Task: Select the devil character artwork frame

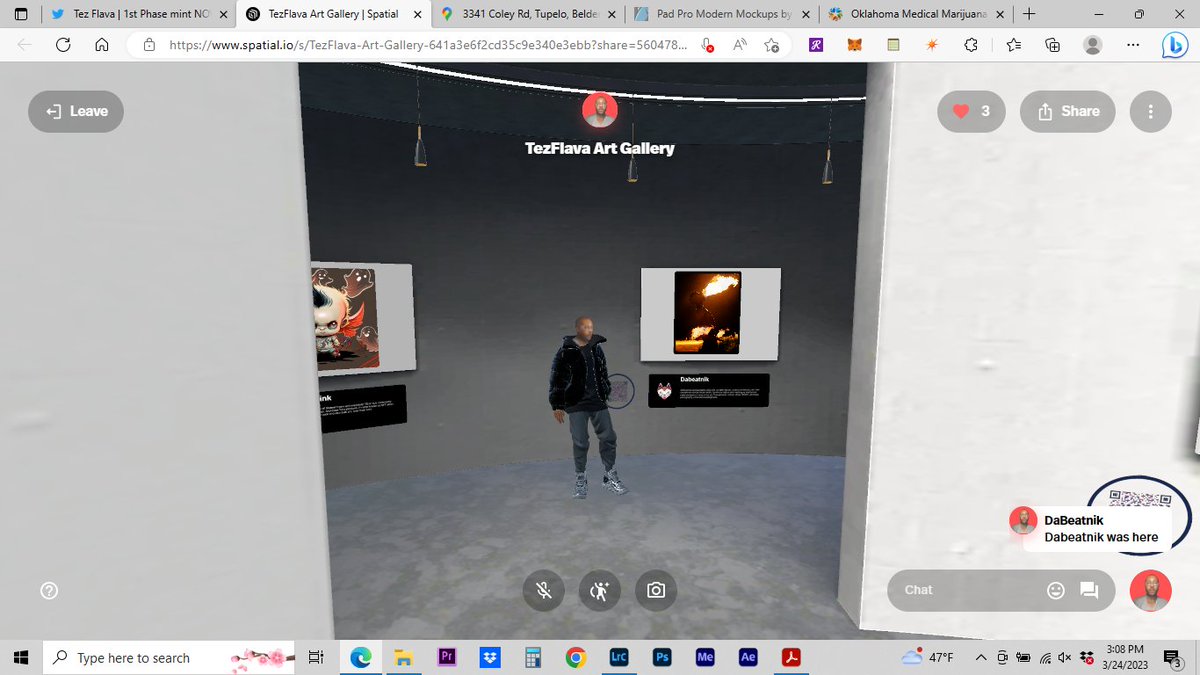Action: coord(362,317)
